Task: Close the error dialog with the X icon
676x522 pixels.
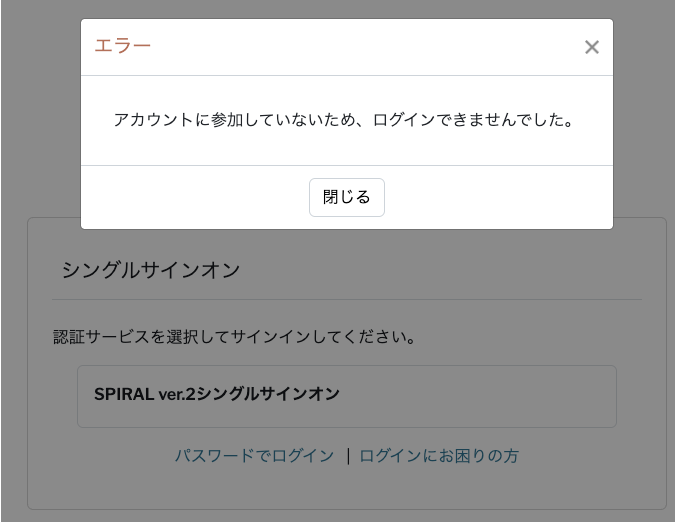Action: point(592,47)
